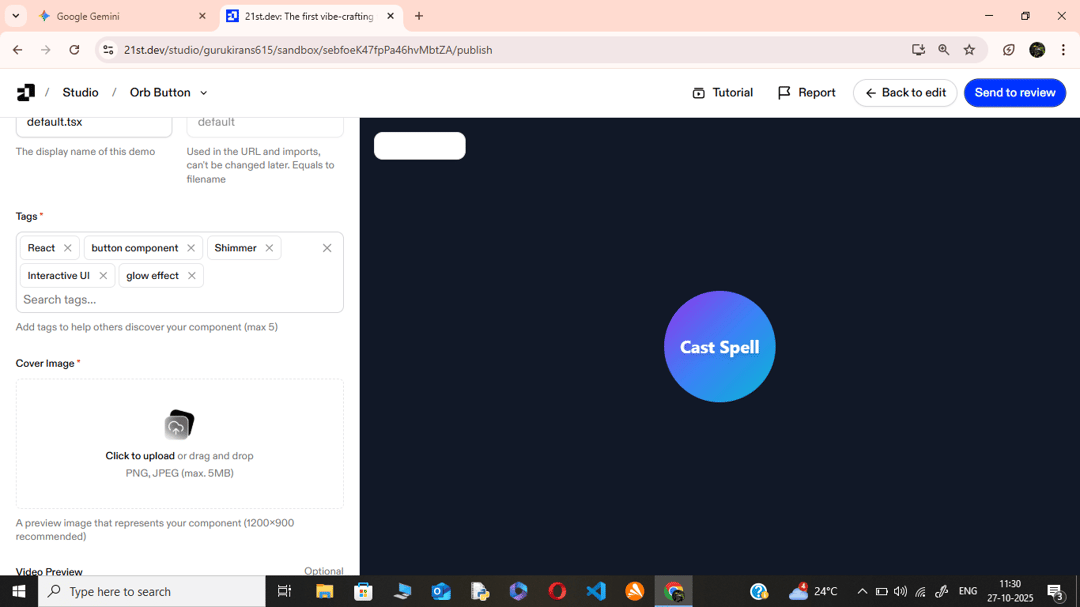Viewport: 1080px width, 607px height.
Task: Click the ENG language indicator
Action: (968, 591)
